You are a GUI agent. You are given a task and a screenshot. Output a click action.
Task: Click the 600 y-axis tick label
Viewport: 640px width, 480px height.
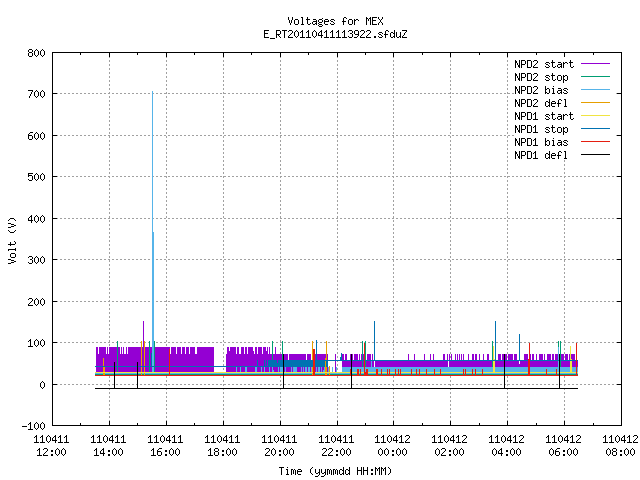[36, 136]
